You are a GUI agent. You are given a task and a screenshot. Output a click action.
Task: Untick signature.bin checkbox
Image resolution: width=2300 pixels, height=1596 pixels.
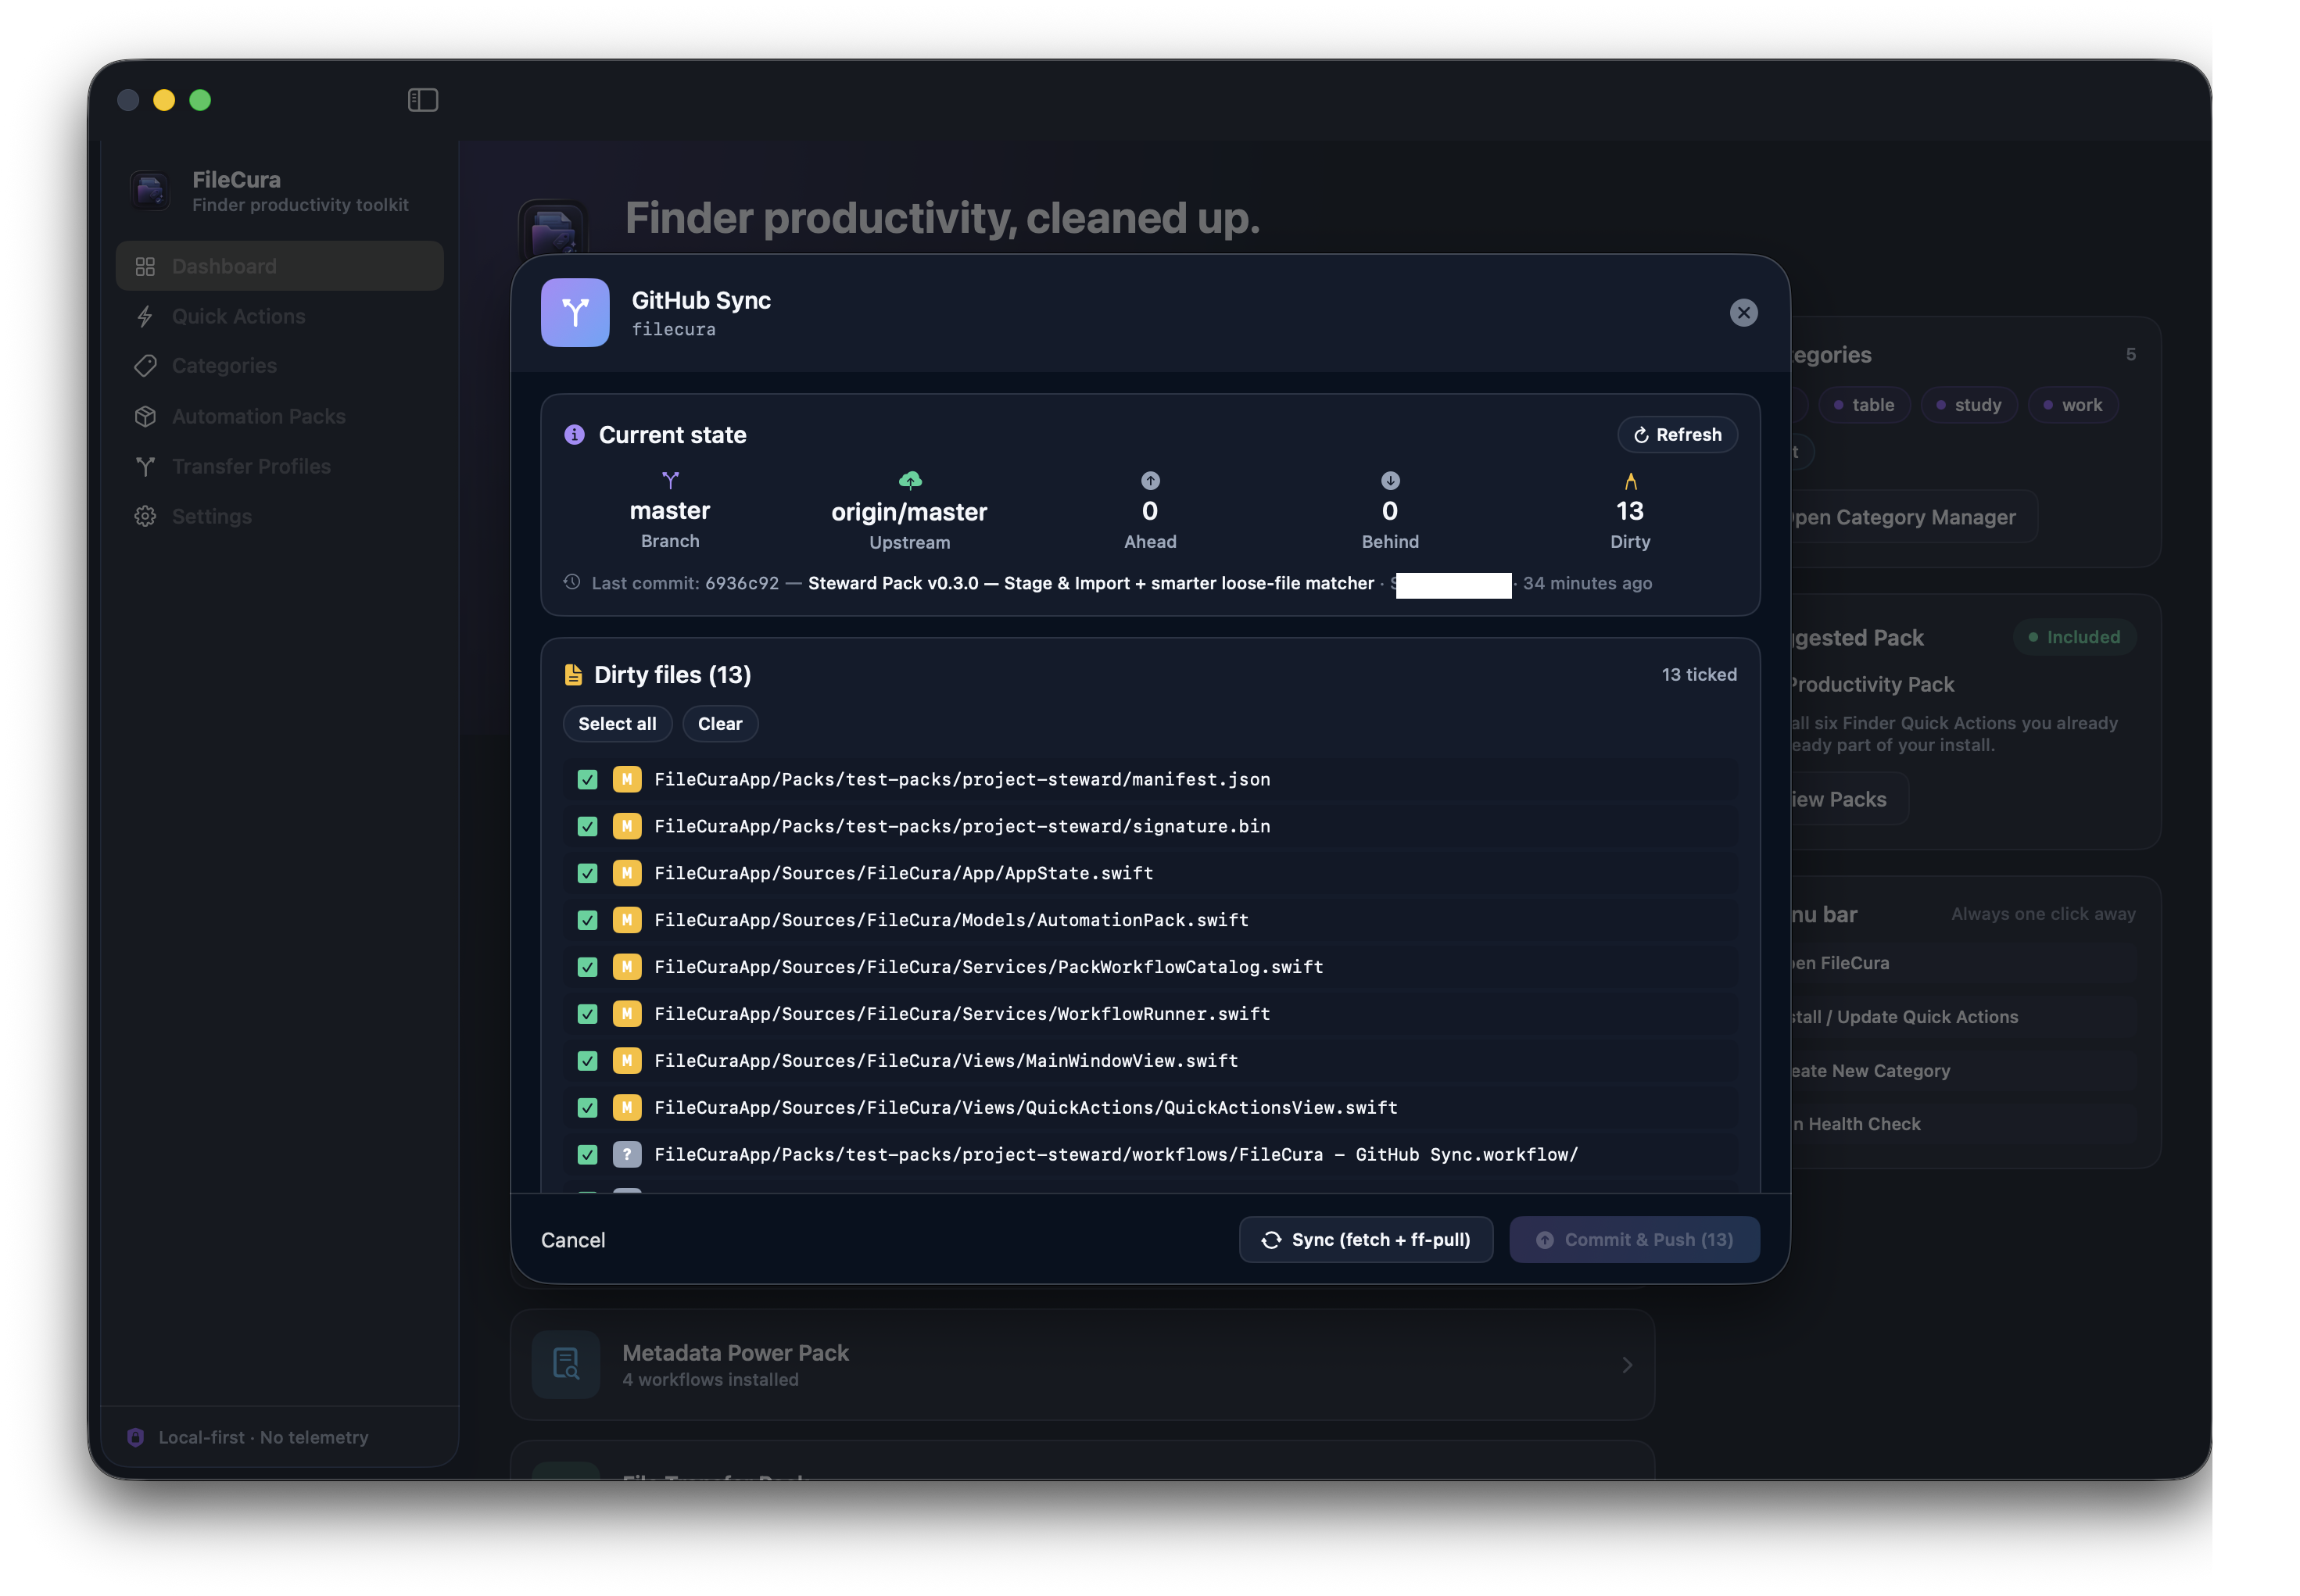click(x=587, y=826)
